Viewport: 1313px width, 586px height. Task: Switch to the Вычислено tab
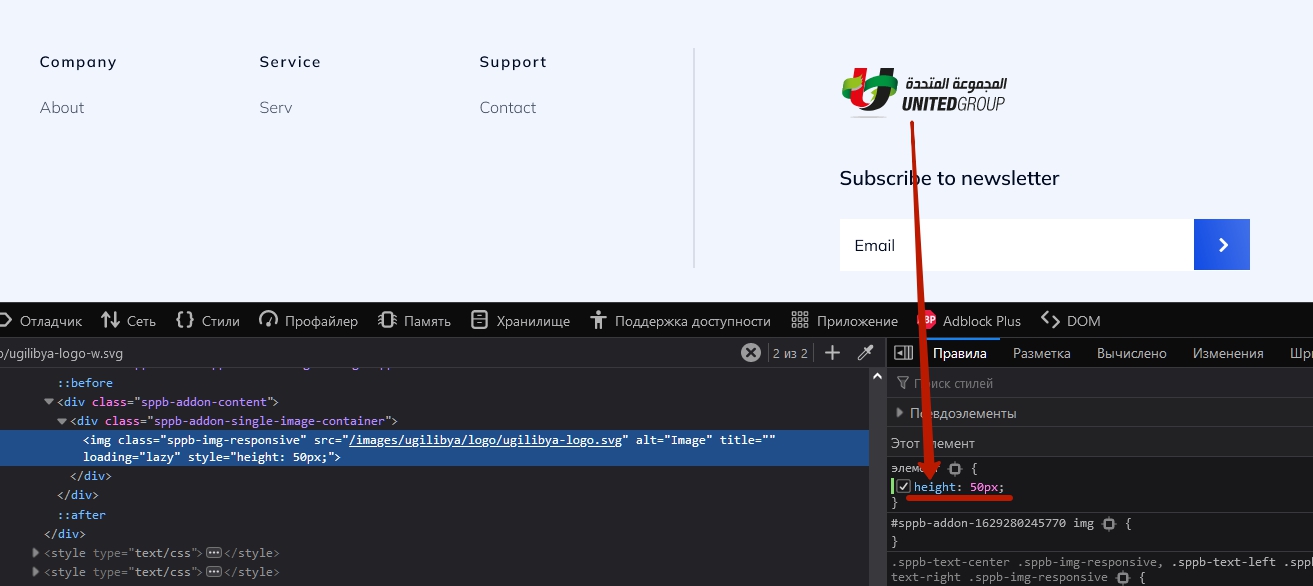(1131, 353)
